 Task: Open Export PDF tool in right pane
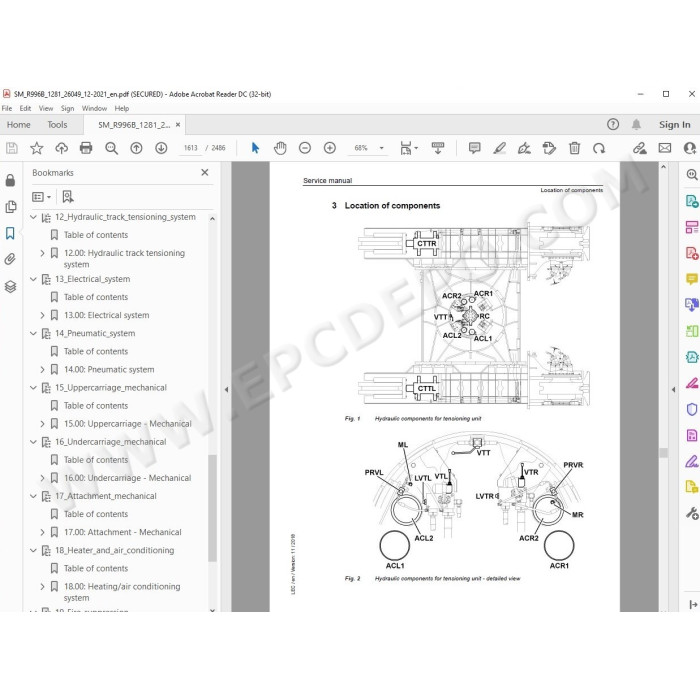(692, 201)
